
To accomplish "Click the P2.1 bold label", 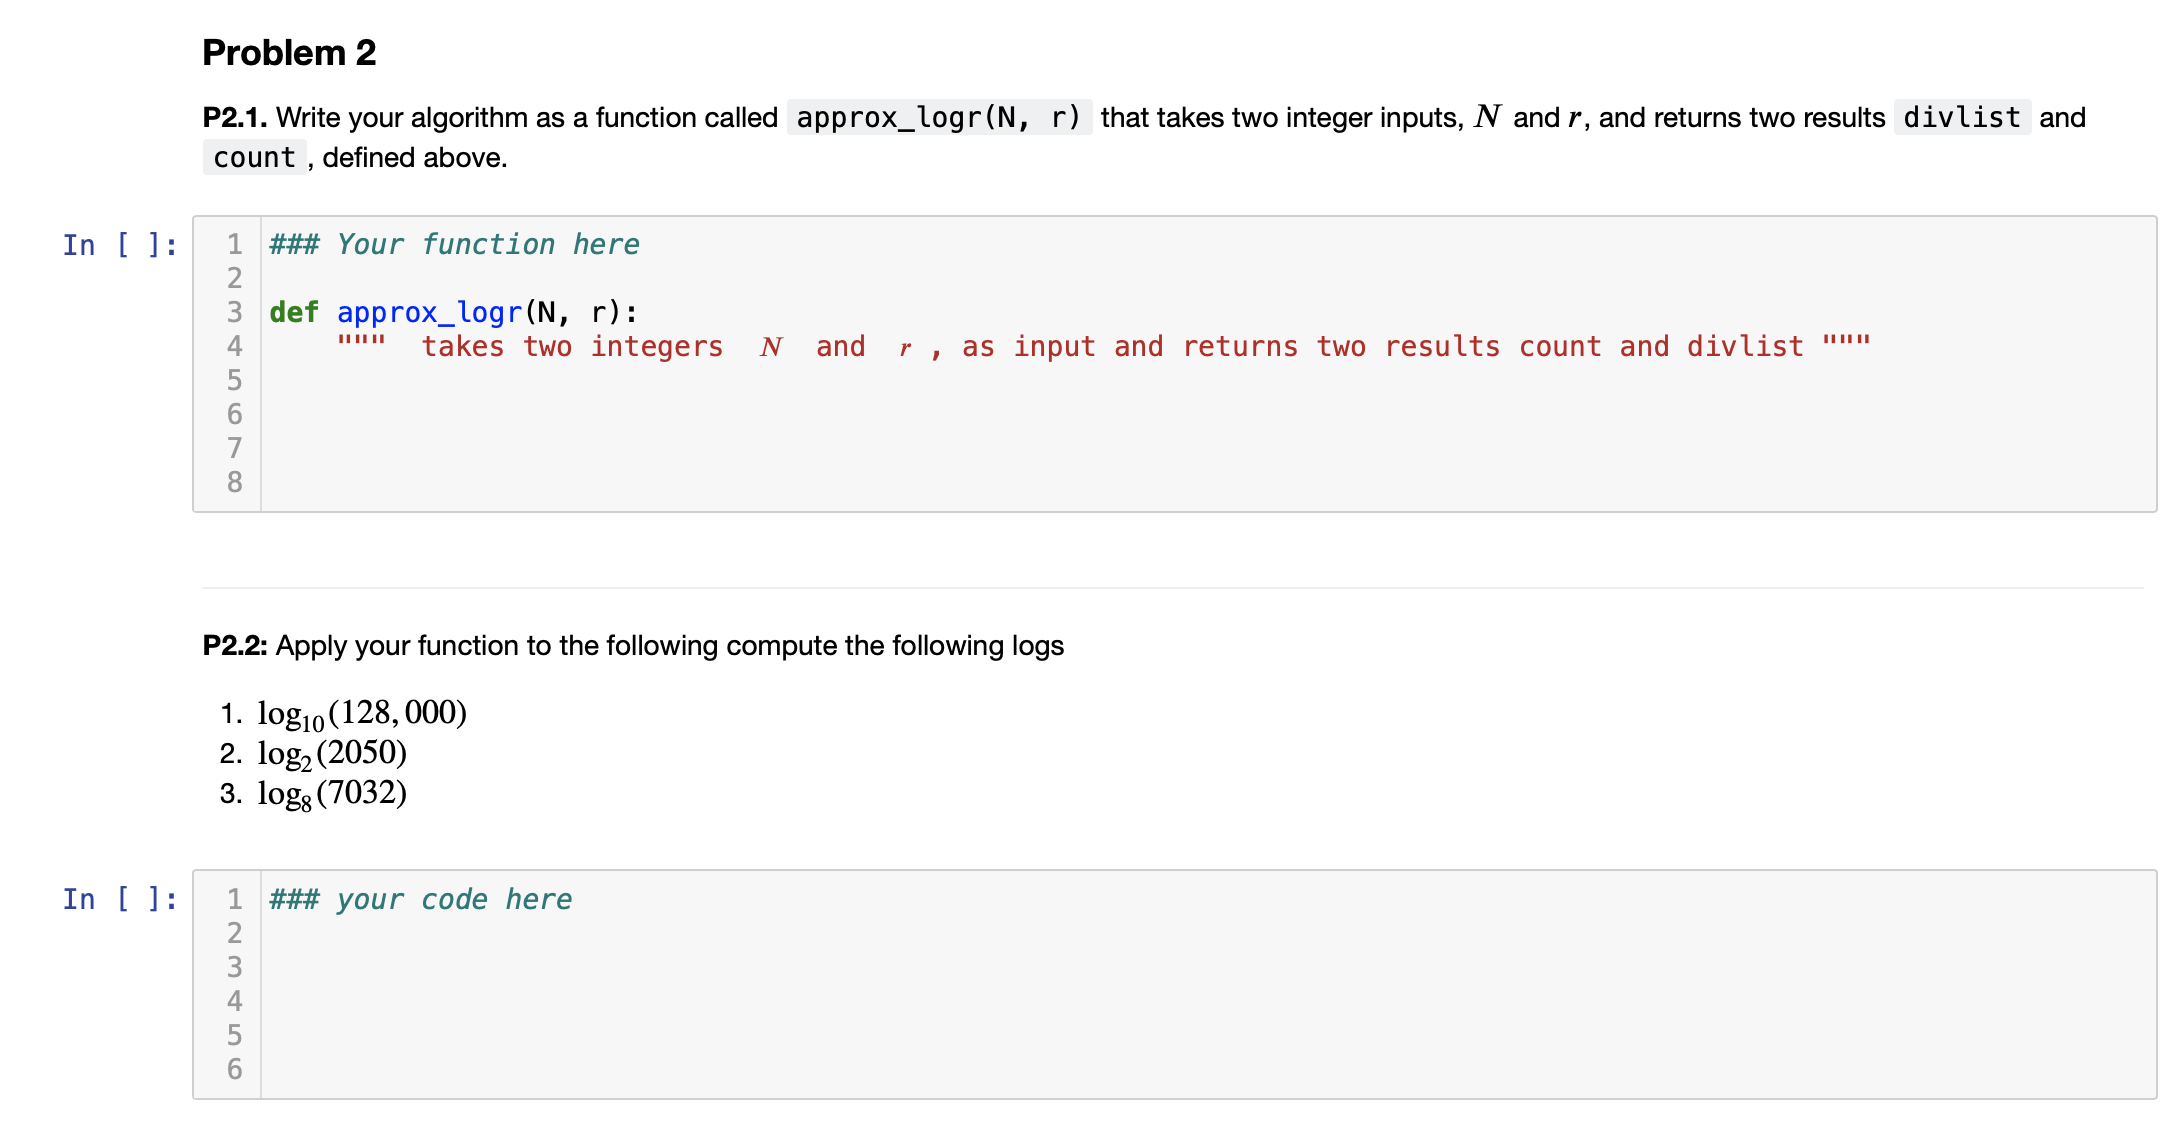I will (234, 118).
